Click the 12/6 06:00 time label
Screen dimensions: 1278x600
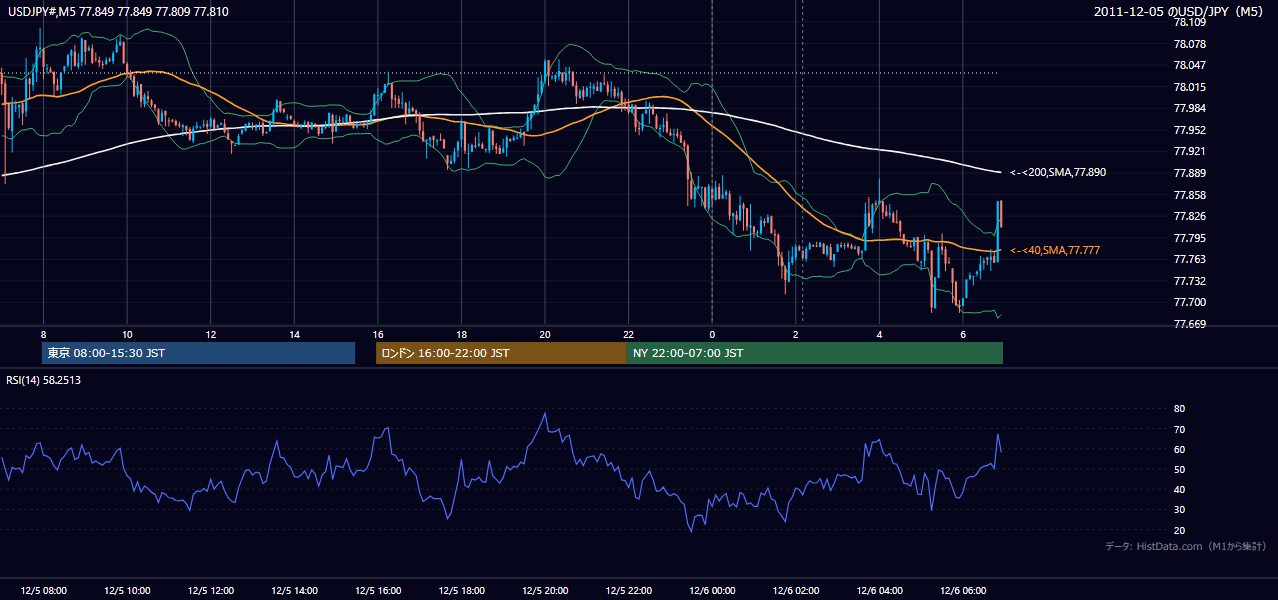click(x=962, y=591)
